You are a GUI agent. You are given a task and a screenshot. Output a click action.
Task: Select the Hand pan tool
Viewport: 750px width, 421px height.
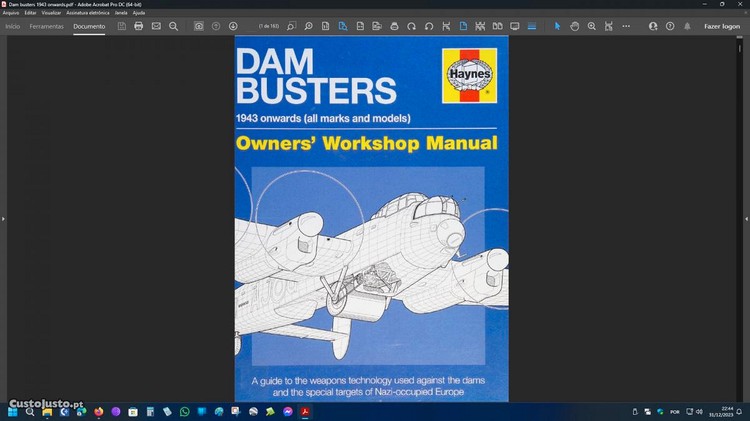coord(575,26)
